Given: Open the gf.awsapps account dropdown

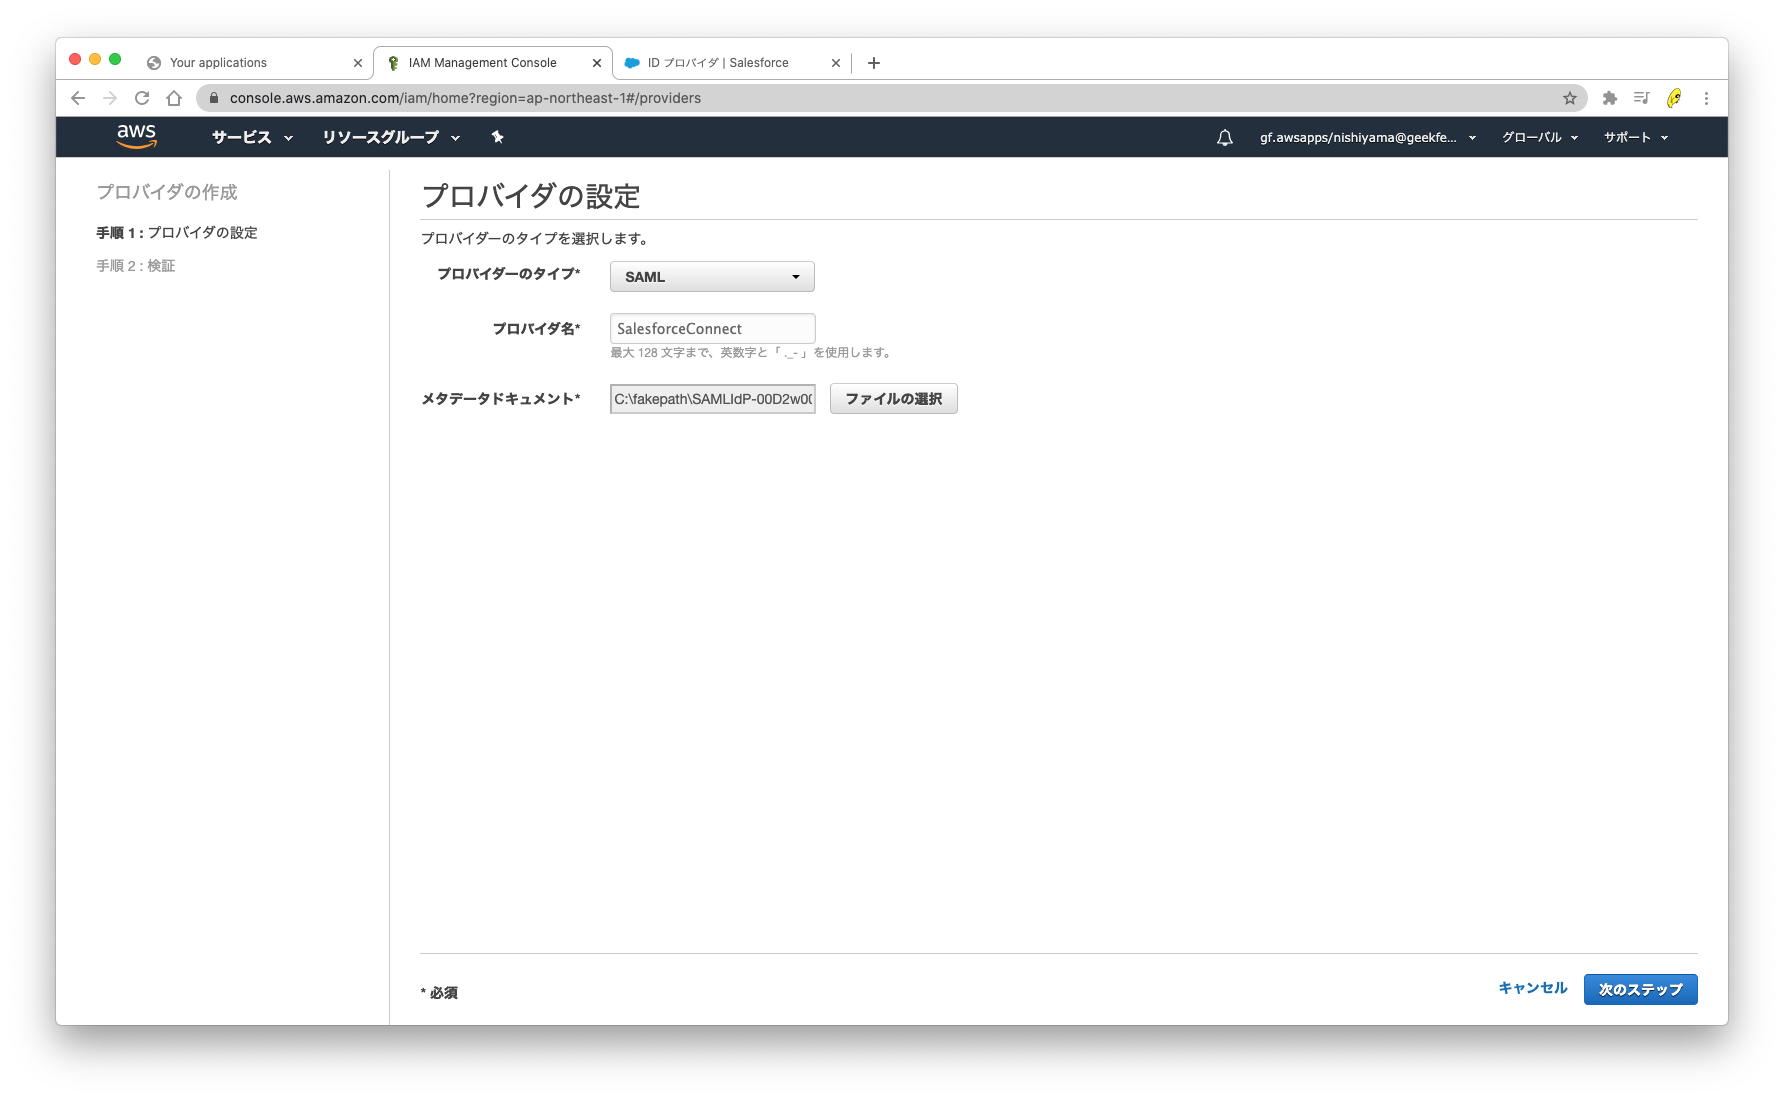Looking at the screenshot, I should [x=1367, y=137].
